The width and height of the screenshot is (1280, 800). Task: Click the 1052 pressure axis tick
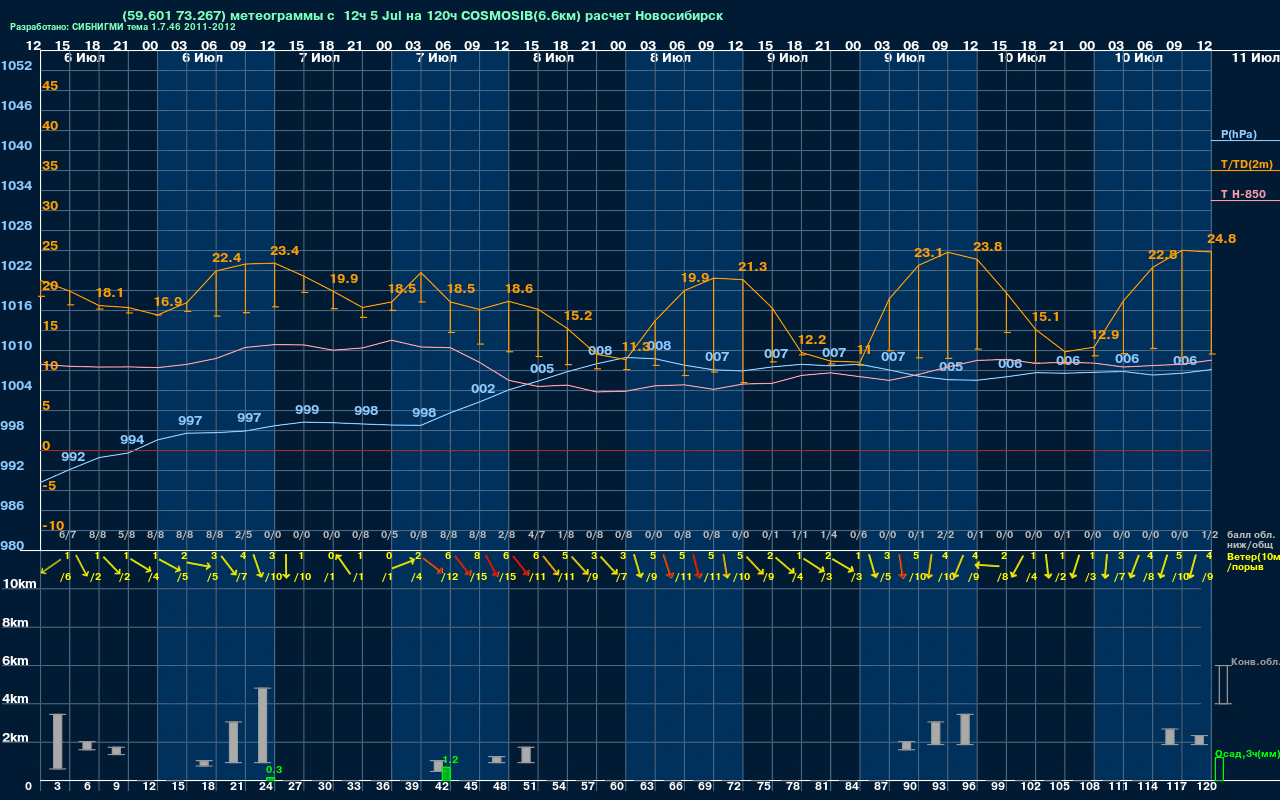[16, 66]
